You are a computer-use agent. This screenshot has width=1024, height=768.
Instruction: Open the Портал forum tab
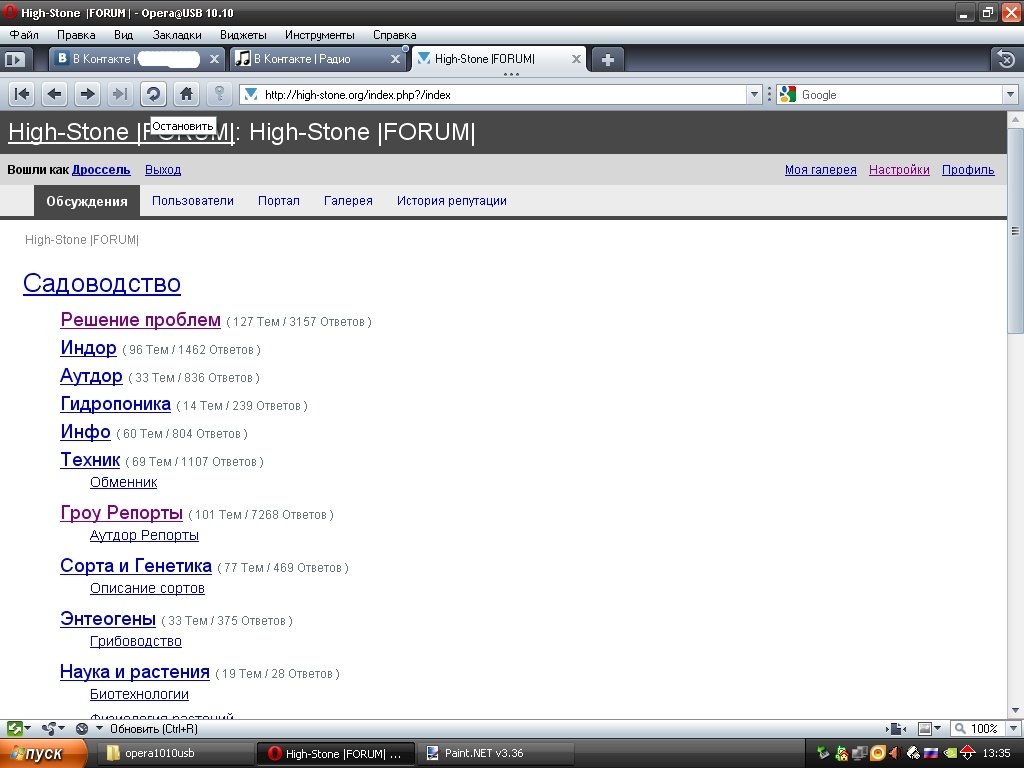click(x=279, y=200)
